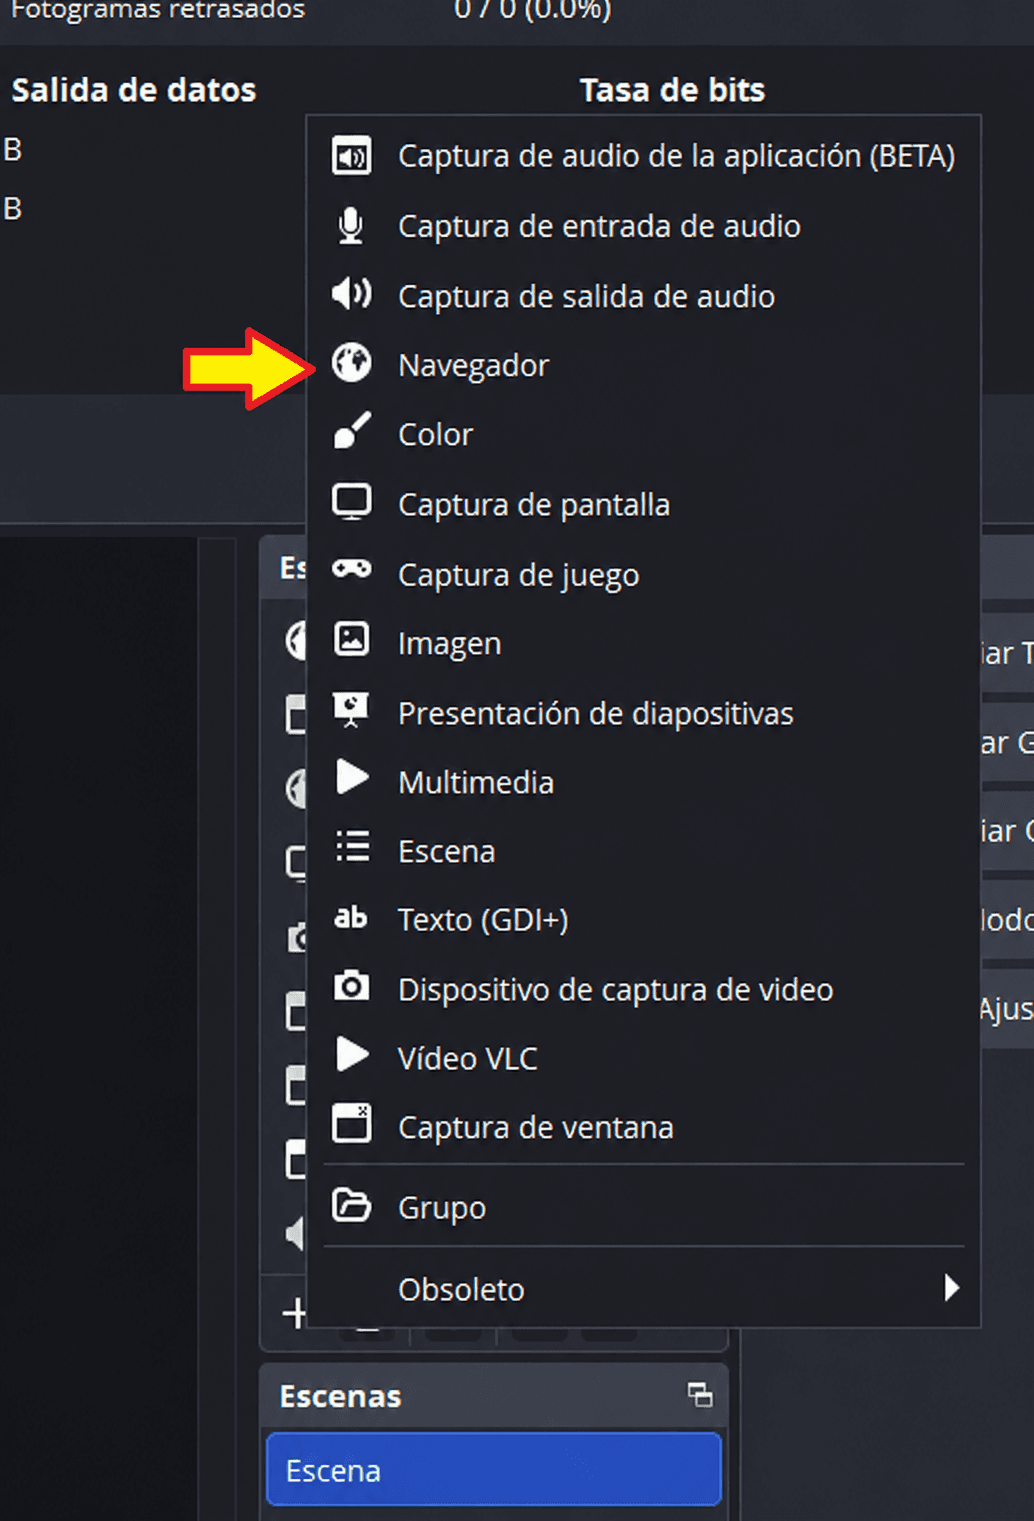Screen dimensions: 1034x1521
Task: Pop out the Escenas dock panel
Action: click(x=700, y=1395)
